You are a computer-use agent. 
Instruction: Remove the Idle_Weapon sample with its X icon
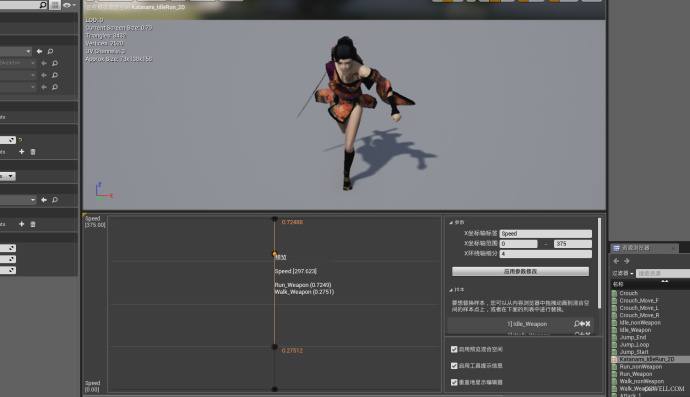click(588, 324)
